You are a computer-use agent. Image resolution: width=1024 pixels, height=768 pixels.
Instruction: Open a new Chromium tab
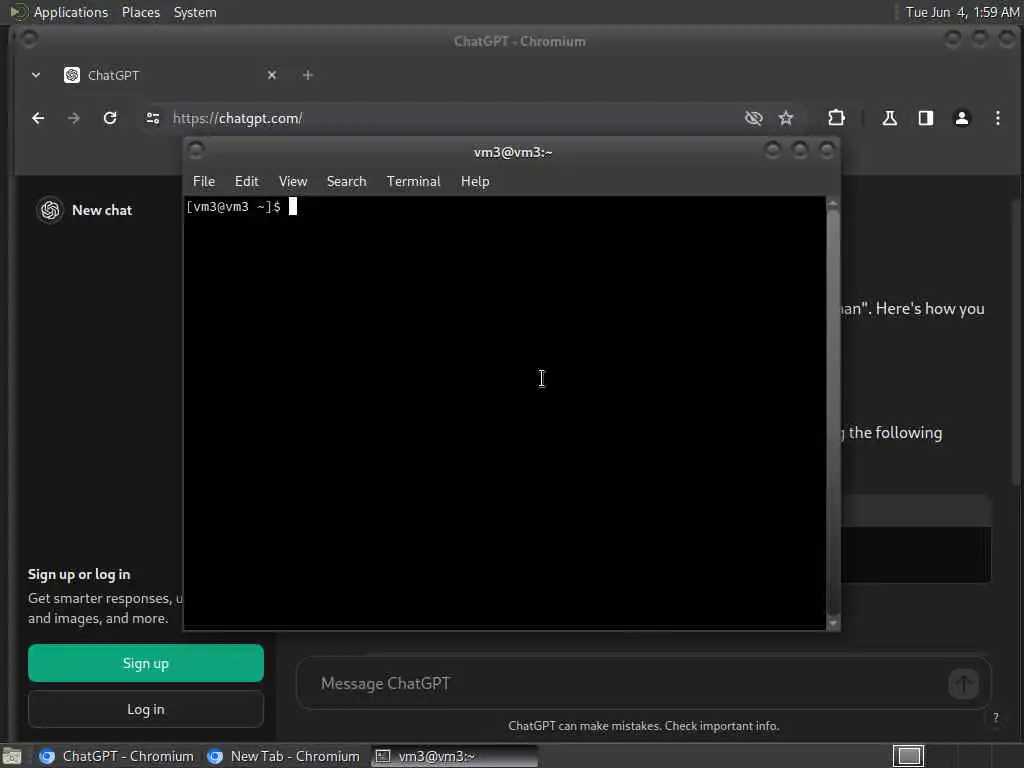tap(308, 75)
